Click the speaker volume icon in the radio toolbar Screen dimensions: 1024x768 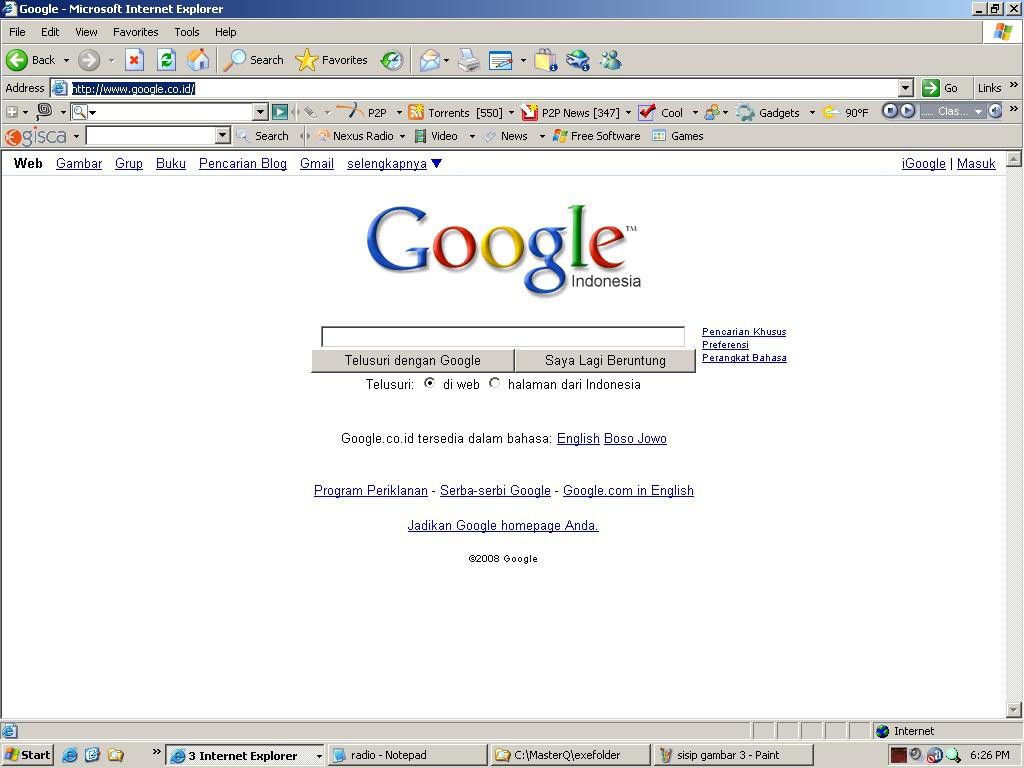tap(995, 111)
